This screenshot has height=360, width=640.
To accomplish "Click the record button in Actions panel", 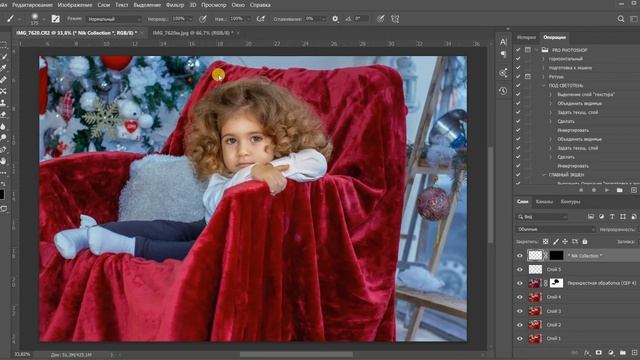I will (x=594, y=190).
